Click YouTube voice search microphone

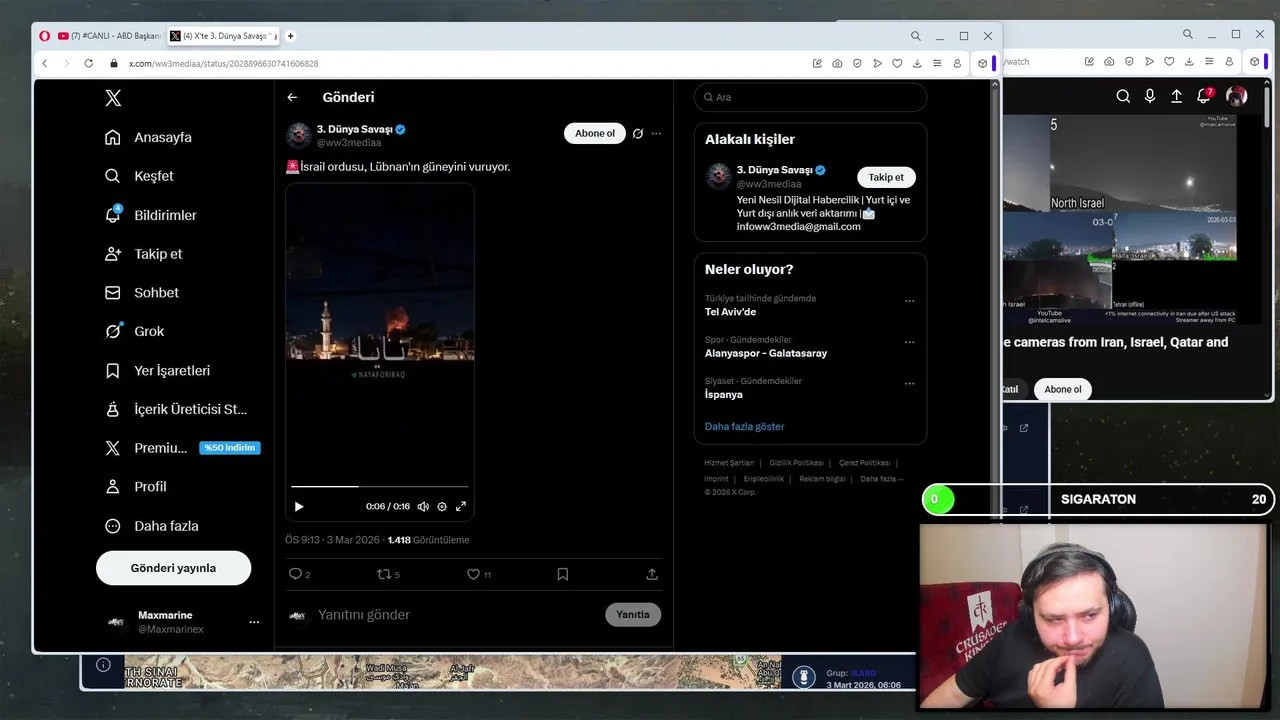[1150, 96]
